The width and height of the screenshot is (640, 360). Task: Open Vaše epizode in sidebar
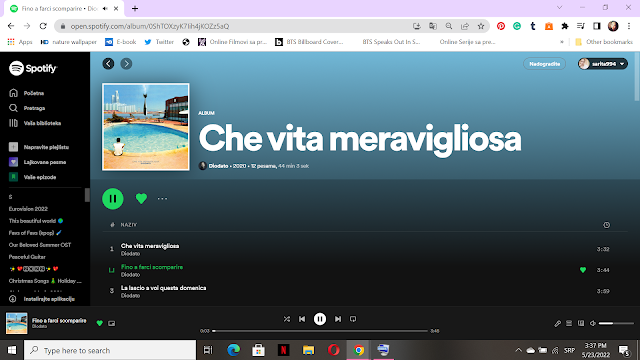[32, 177]
